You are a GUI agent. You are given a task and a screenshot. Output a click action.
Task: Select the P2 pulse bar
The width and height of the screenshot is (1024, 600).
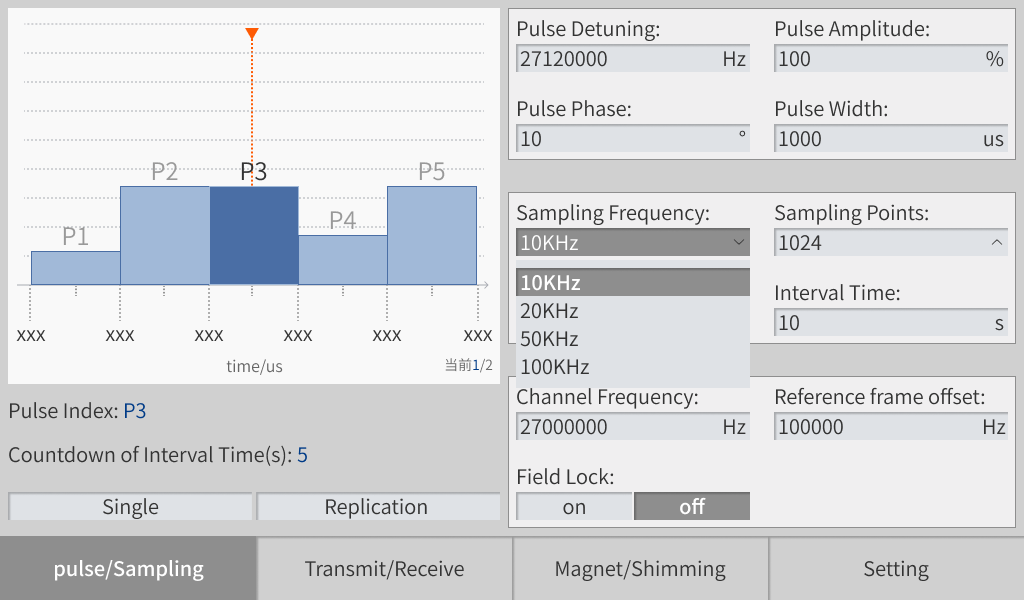165,235
